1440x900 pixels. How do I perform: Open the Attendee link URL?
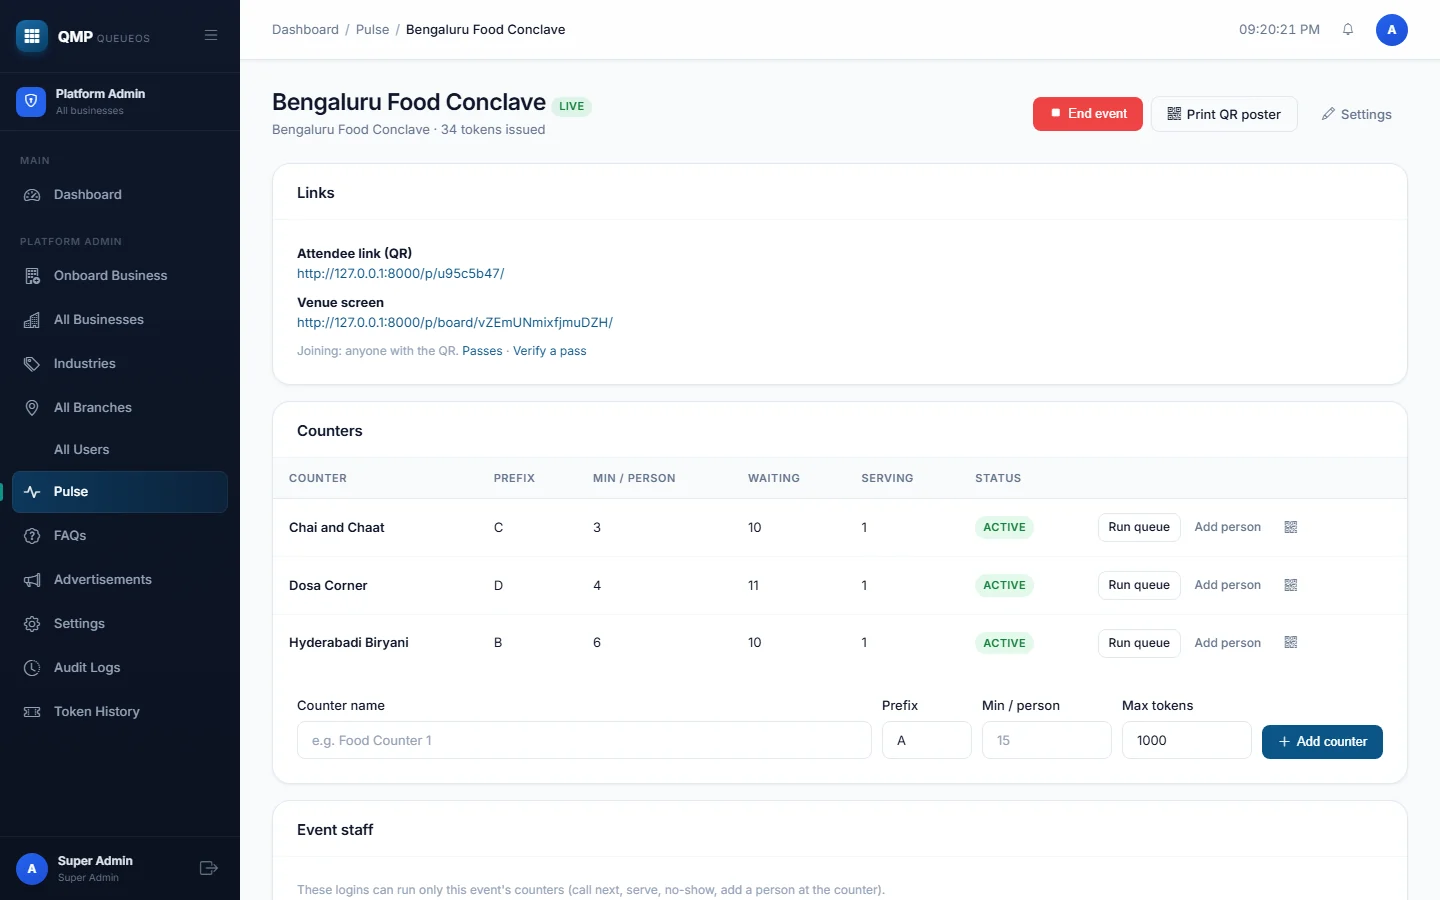pyautogui.click(x=401, y=273)
